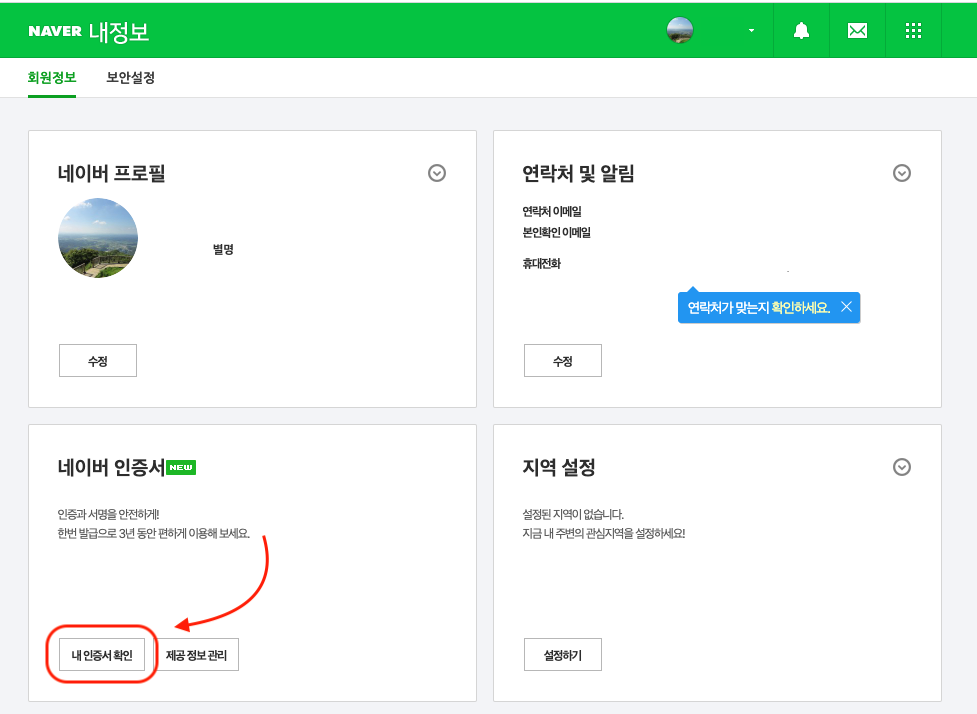Switch to the 보안설정 tab
Viewport: 977px width, 714px height.
130,78
